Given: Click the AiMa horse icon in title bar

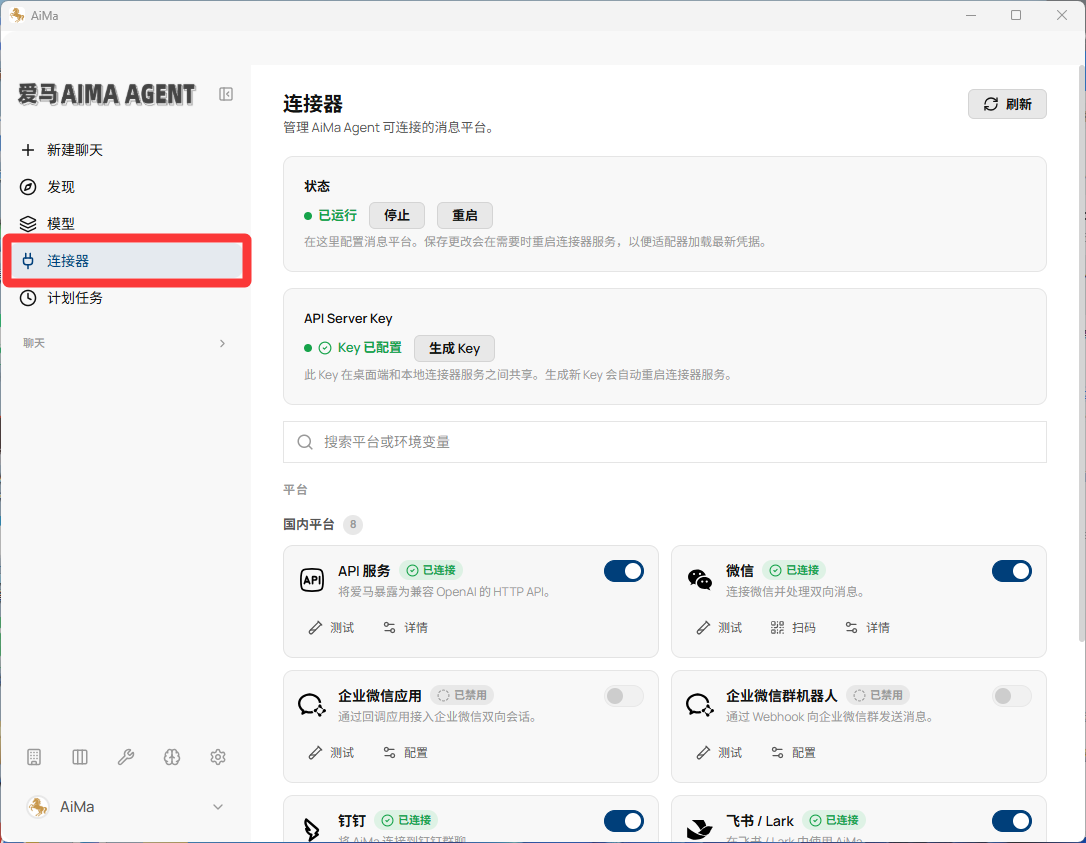Looking at the screenshot, I should point(17,15).
